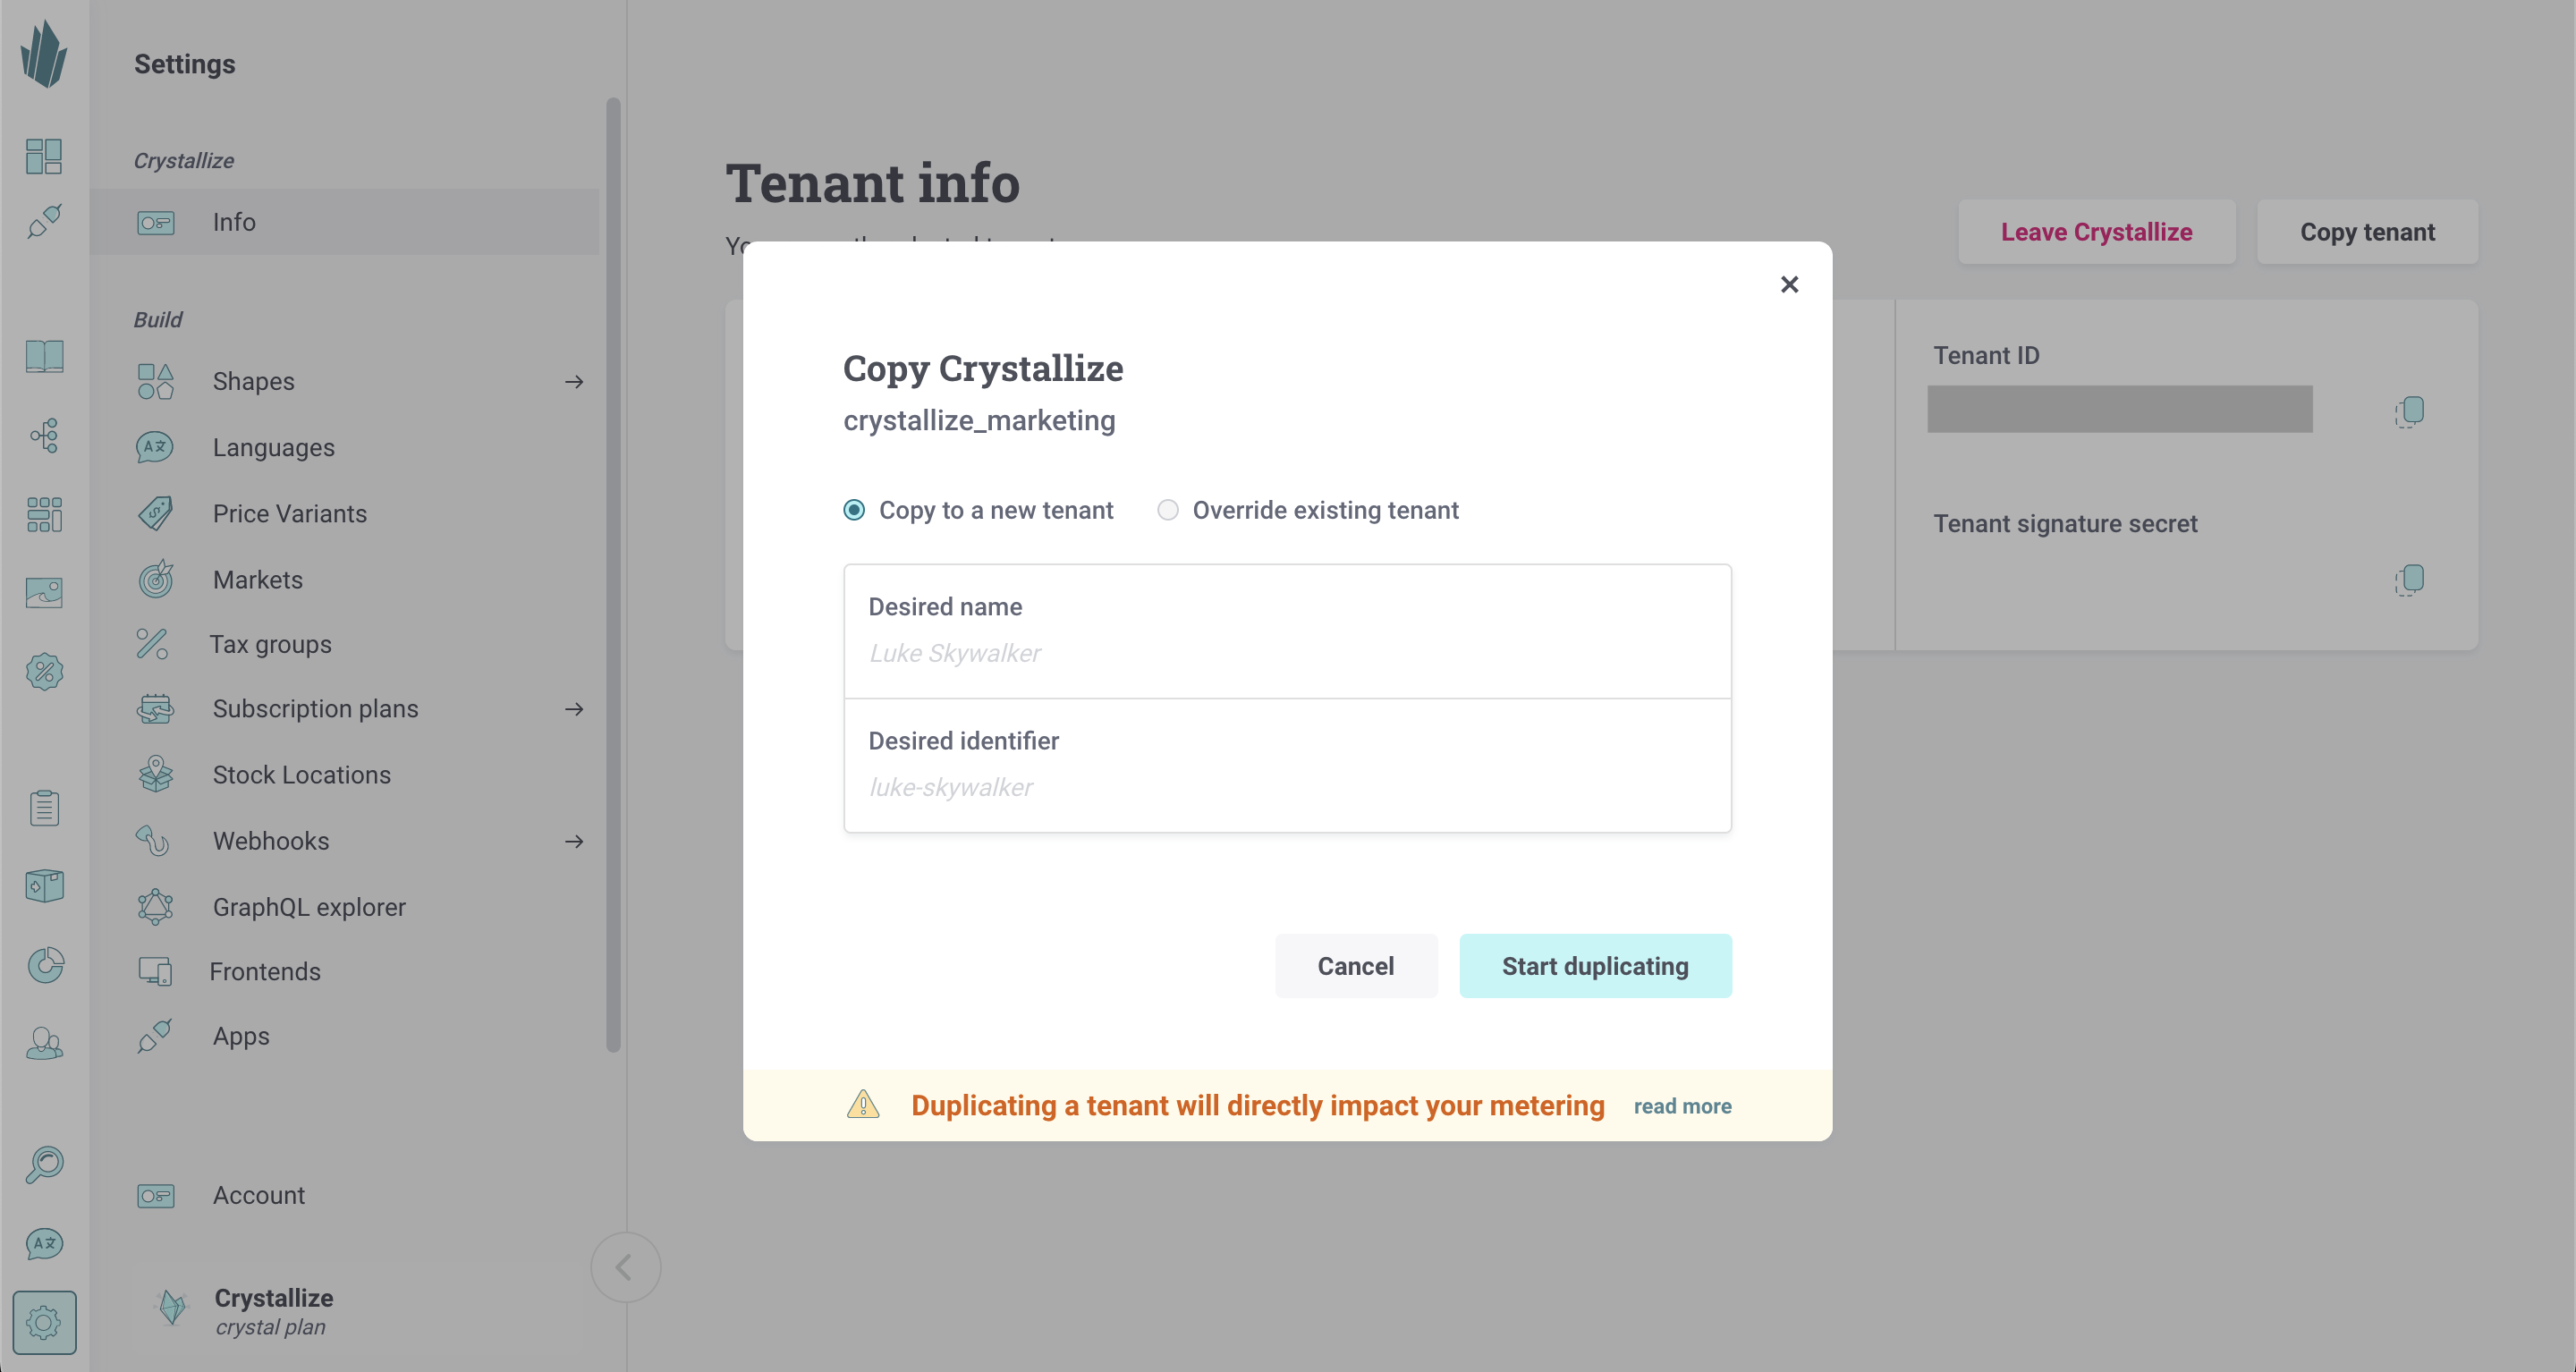Open the plug apps icon in left rail
Screen dimensions: 2576x1372
tap(44, 221)
